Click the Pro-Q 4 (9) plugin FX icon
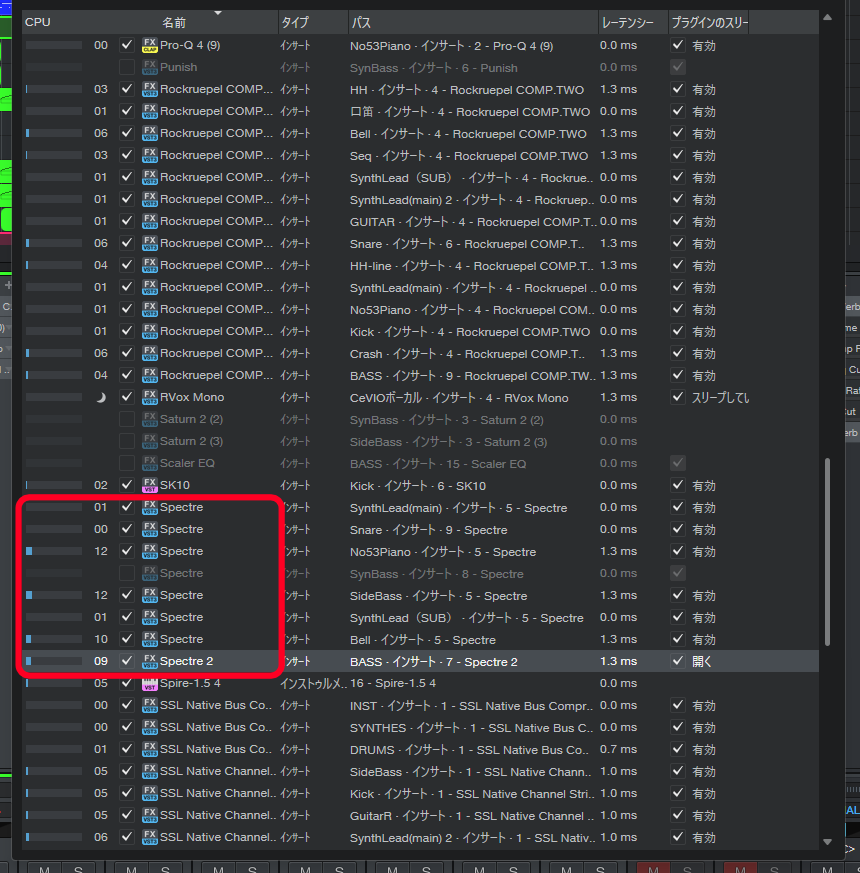 point(150,45)
